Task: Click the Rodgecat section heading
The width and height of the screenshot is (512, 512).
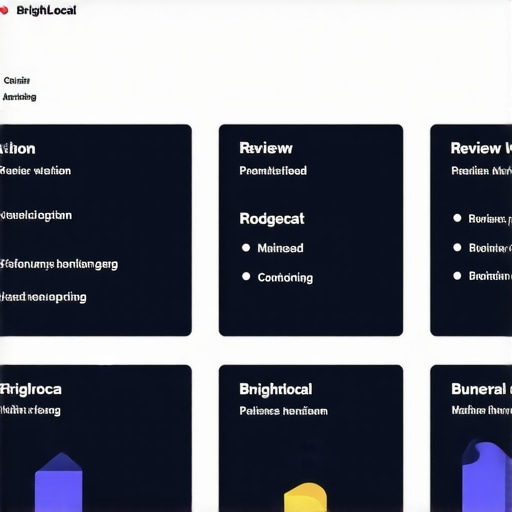Action: point(272,219)
